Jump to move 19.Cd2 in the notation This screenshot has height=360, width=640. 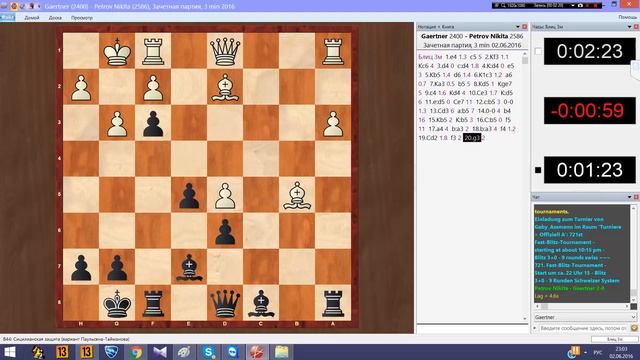[x=427, y=138]
